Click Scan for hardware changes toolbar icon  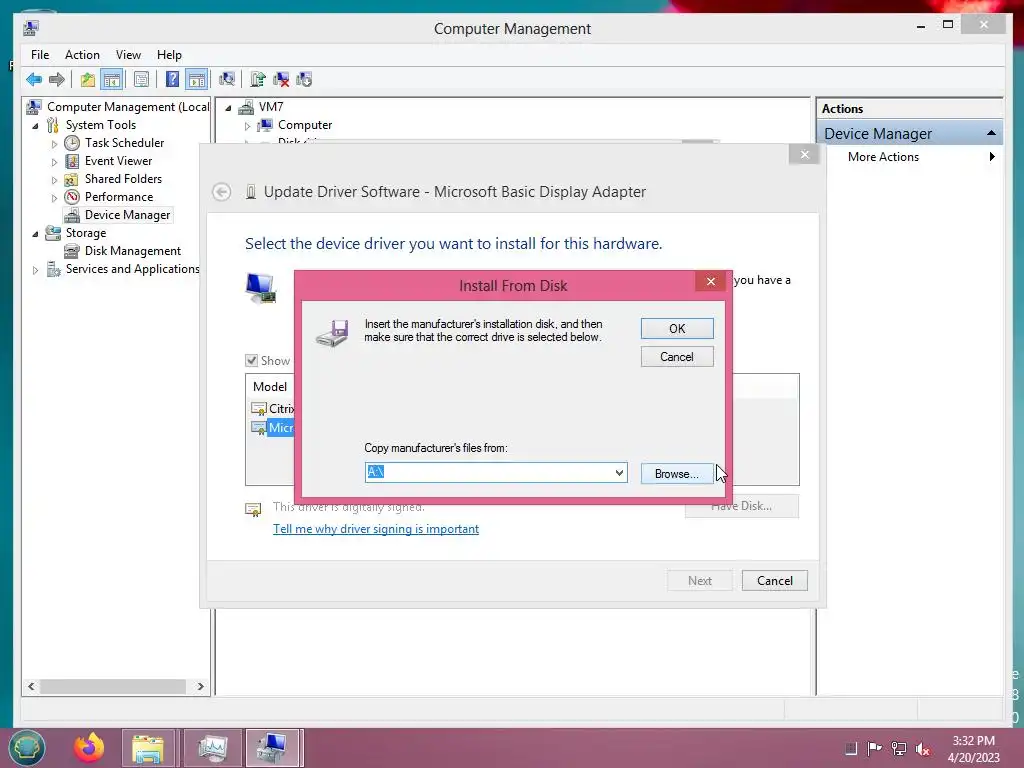click(227, 80)
